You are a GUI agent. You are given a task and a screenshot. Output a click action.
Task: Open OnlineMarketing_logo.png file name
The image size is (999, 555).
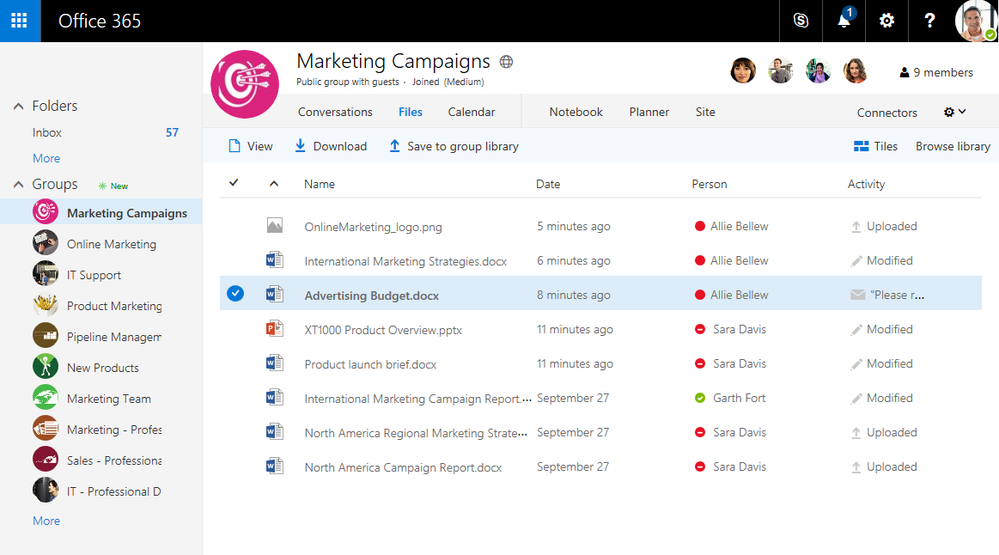(x=373, y=227)
